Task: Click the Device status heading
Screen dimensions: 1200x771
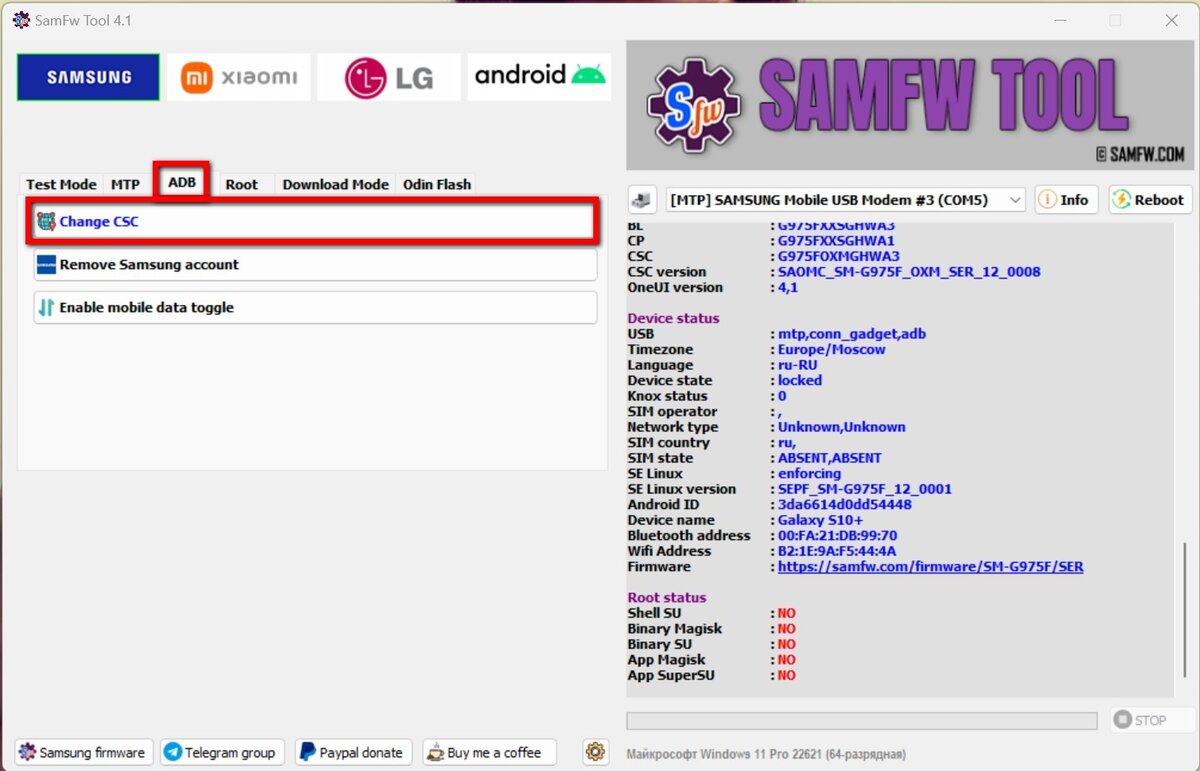Action: [673, 318]
